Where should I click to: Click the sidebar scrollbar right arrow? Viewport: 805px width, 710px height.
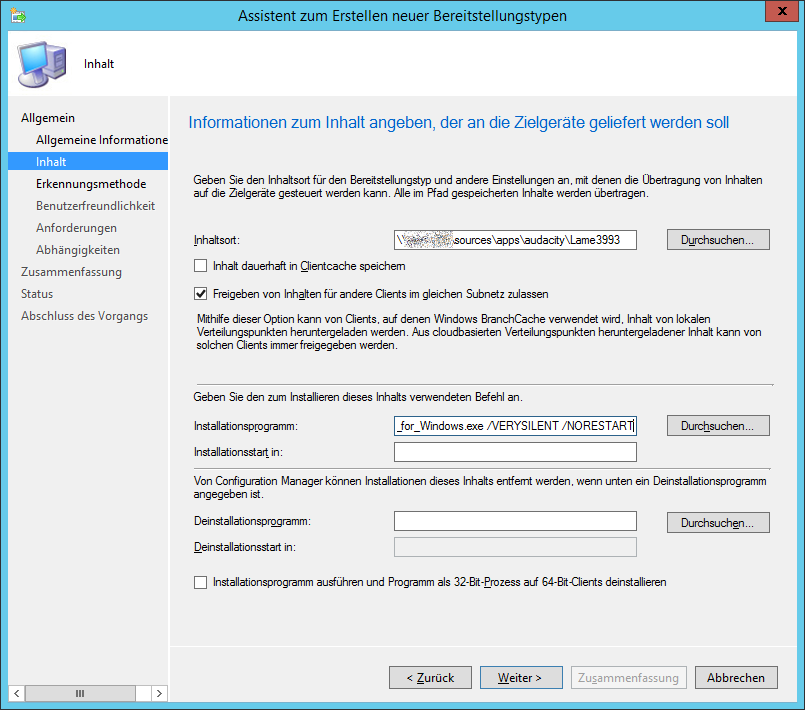pyautogui.click(x=159, y=693)
